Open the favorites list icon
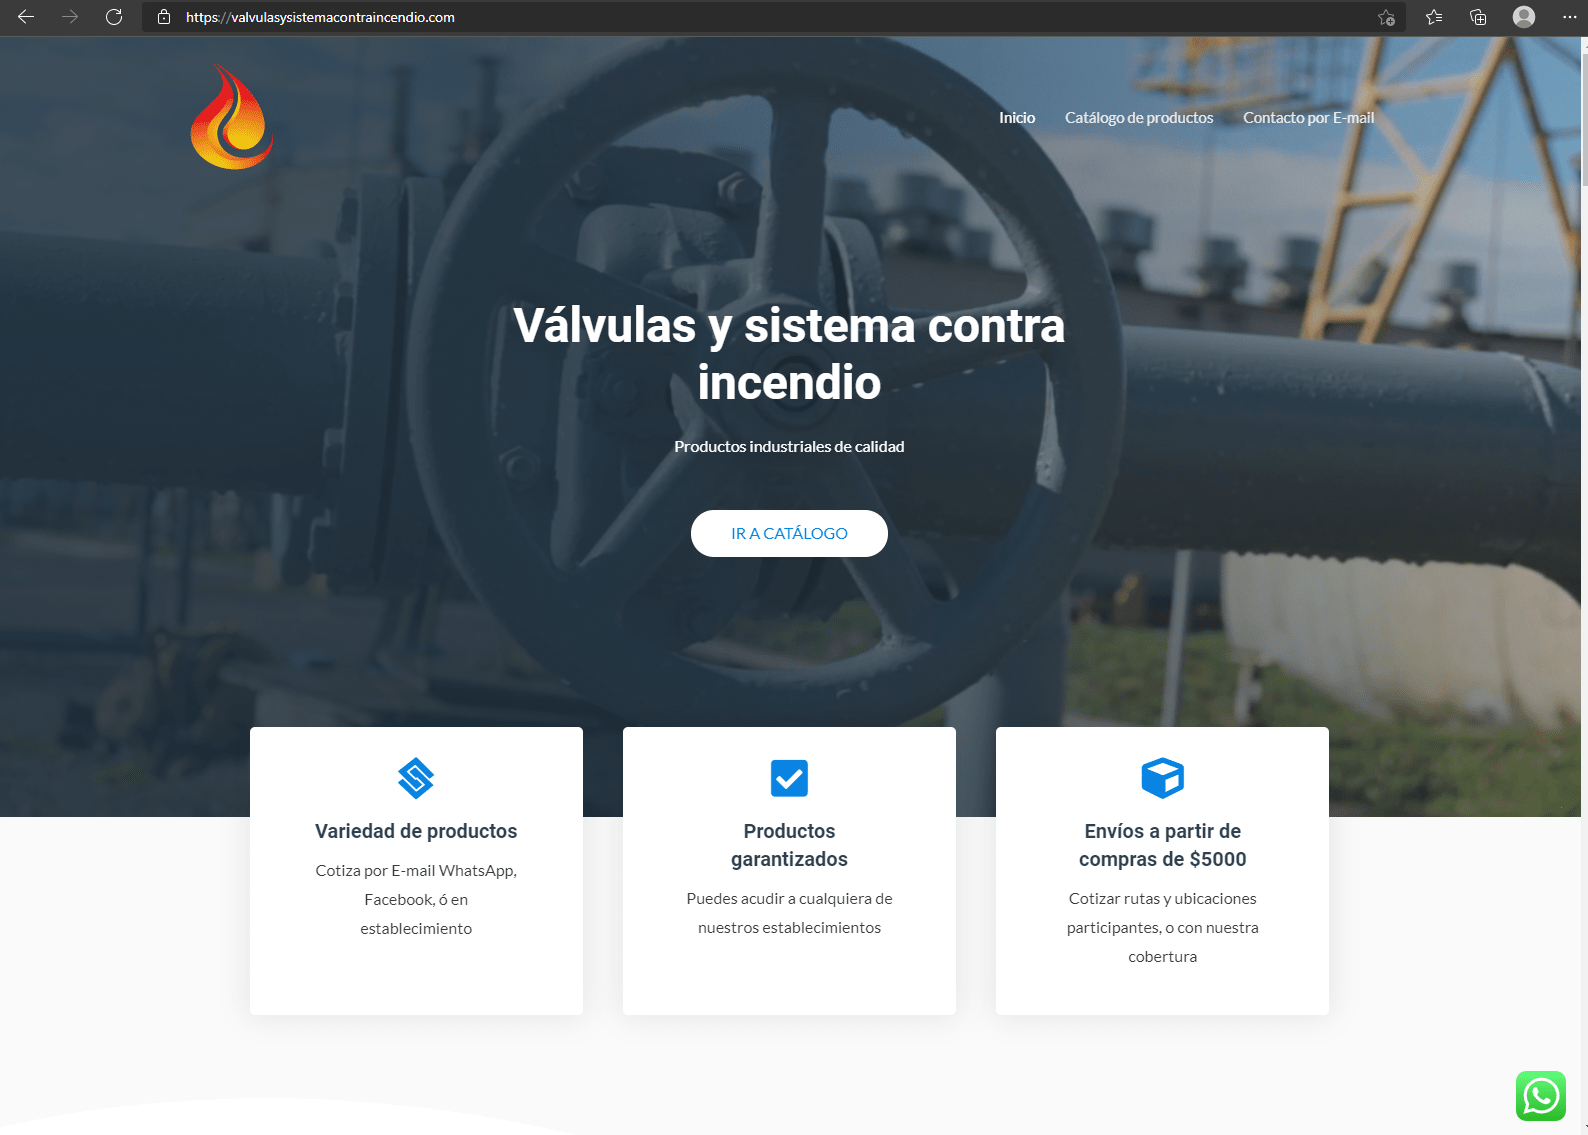 click(x=1434, y=17)
